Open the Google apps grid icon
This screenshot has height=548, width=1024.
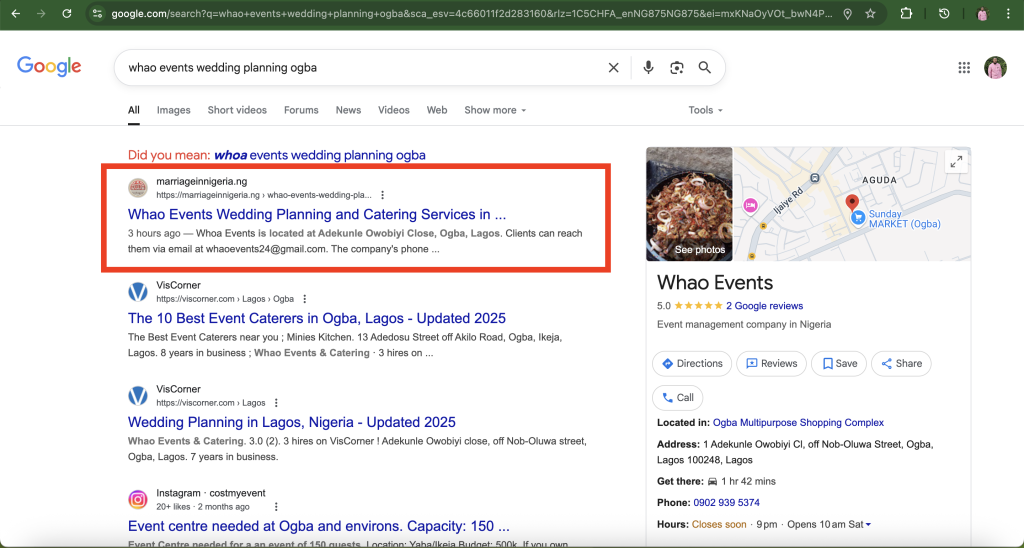(964, 67)
